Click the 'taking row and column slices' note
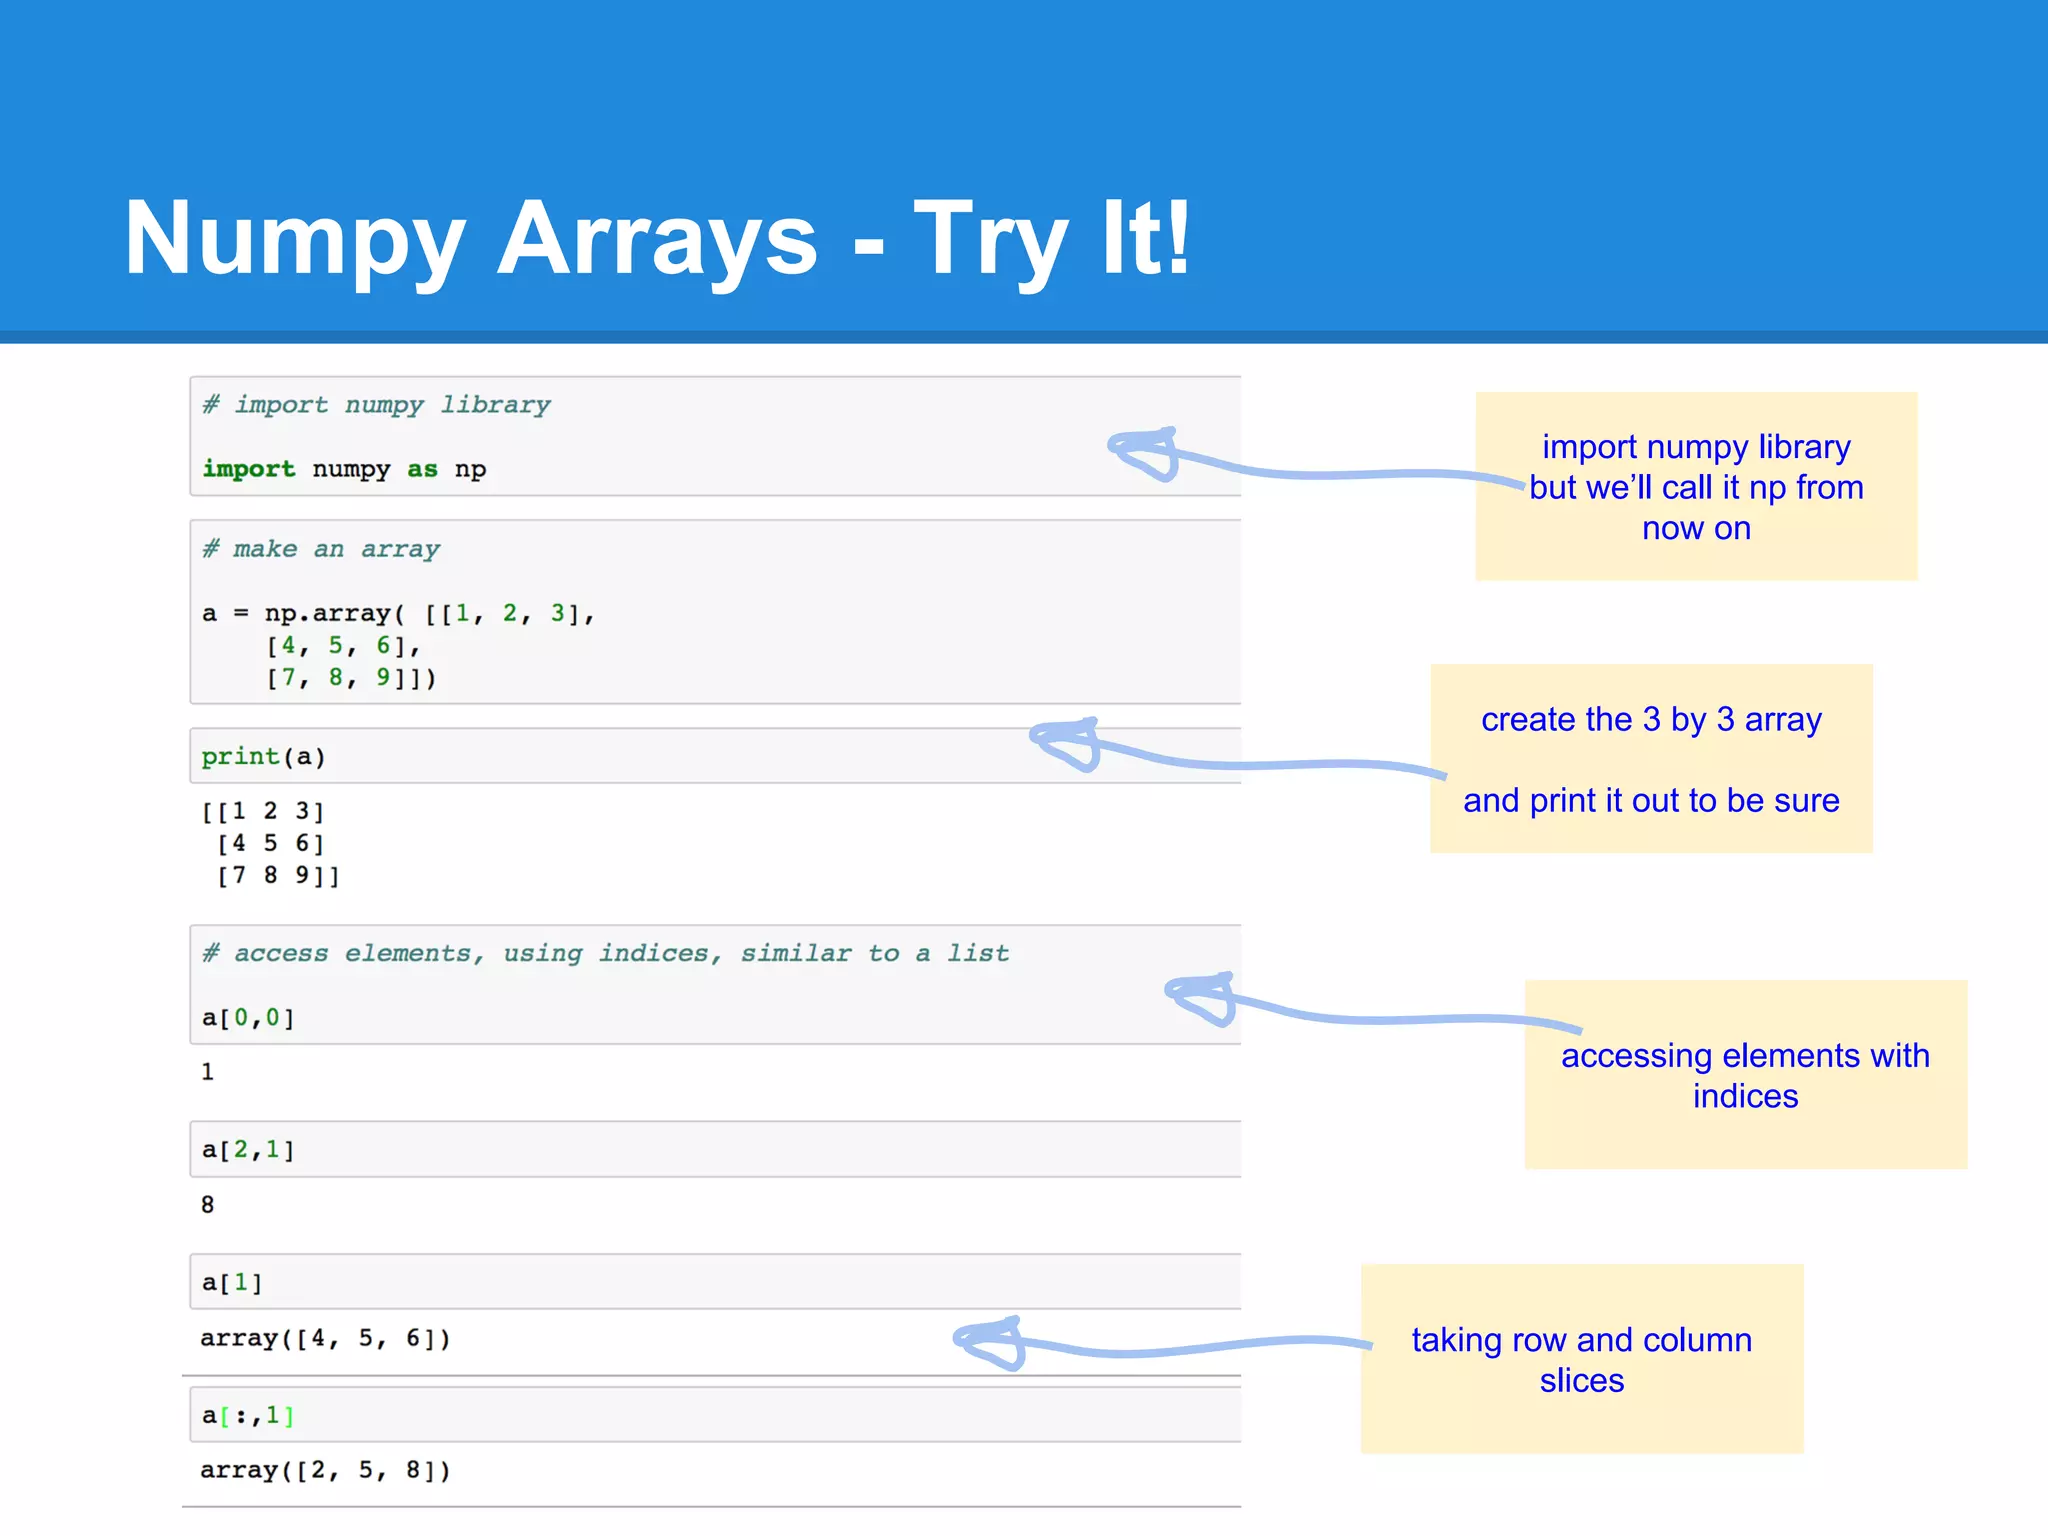Image resolution: width=2048 pixels, height=1536 pixels. coord(1582,1359)
